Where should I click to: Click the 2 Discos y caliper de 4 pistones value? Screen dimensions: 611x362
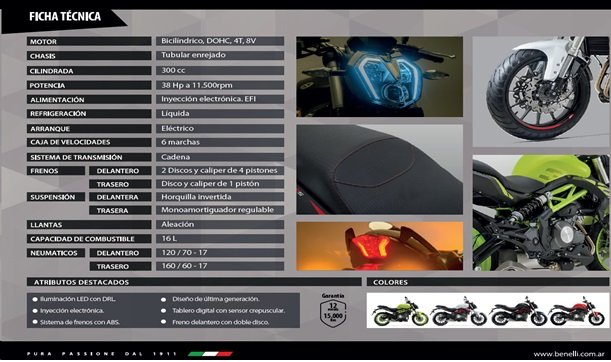[219, 170]
